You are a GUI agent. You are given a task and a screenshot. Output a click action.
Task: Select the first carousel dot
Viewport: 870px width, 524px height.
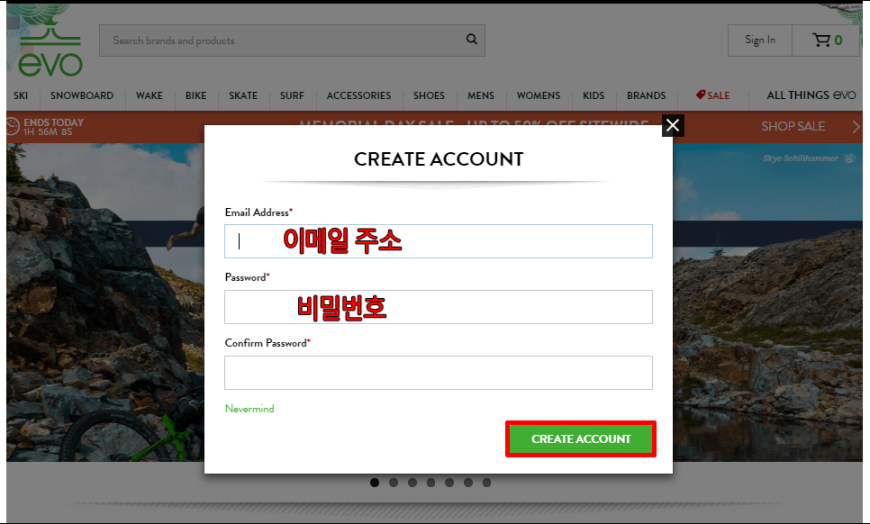tap(375, 482)
